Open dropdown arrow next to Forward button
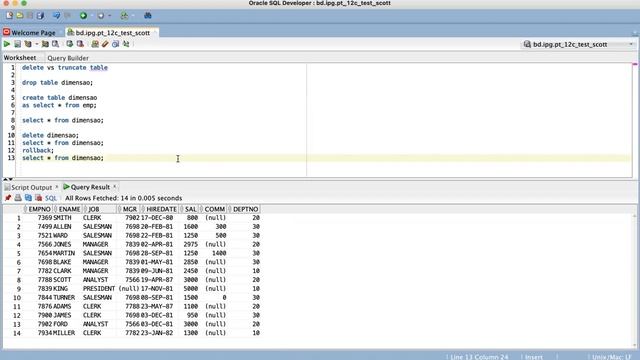640x360 pixels. tap(109, 16)
